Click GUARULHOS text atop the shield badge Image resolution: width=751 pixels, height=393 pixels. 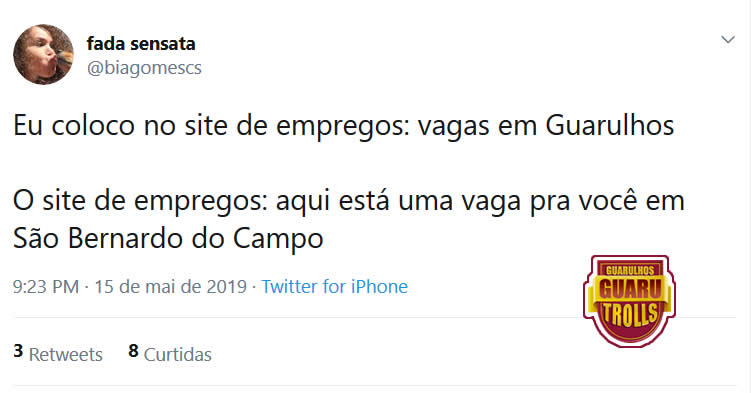tap(630, 270)
